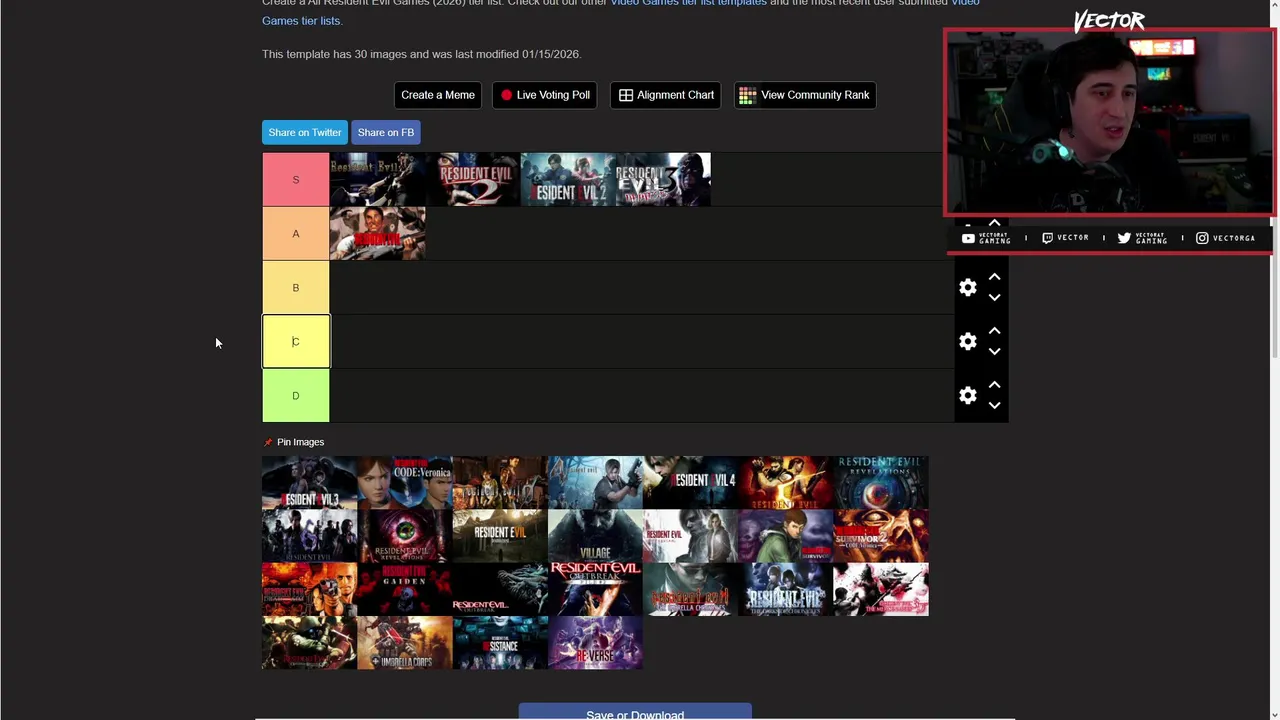Open settings gear for the C tier row
This screenshot has height=720, width=1280.
pos(967,342)
